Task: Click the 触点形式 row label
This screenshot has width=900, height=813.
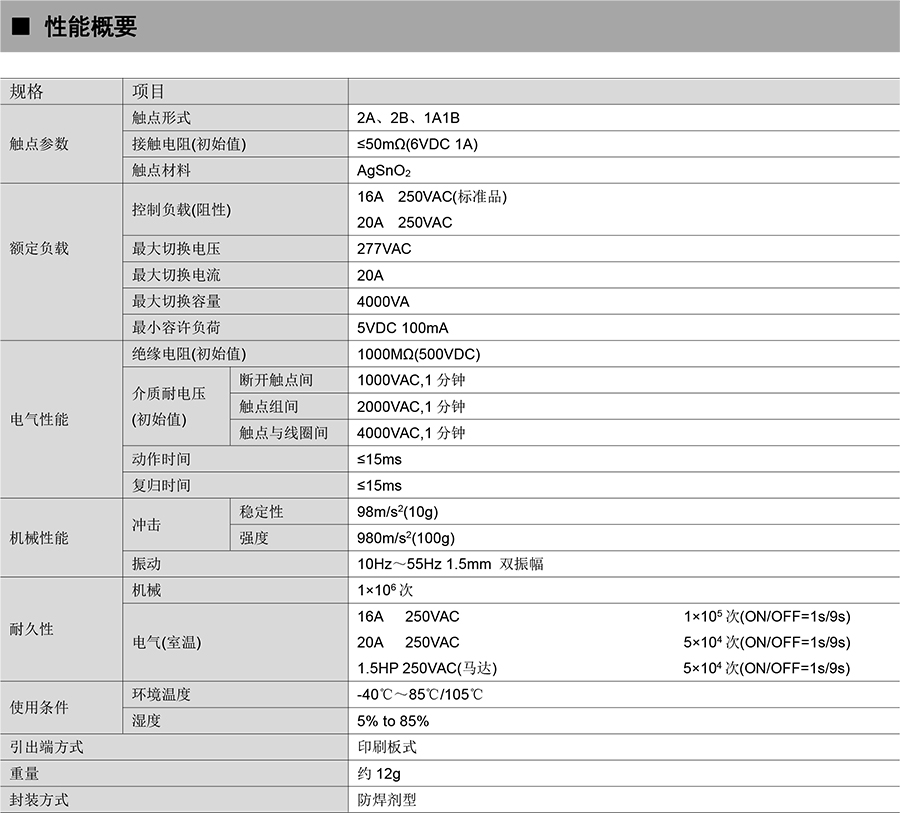Action: click(161, 118)
